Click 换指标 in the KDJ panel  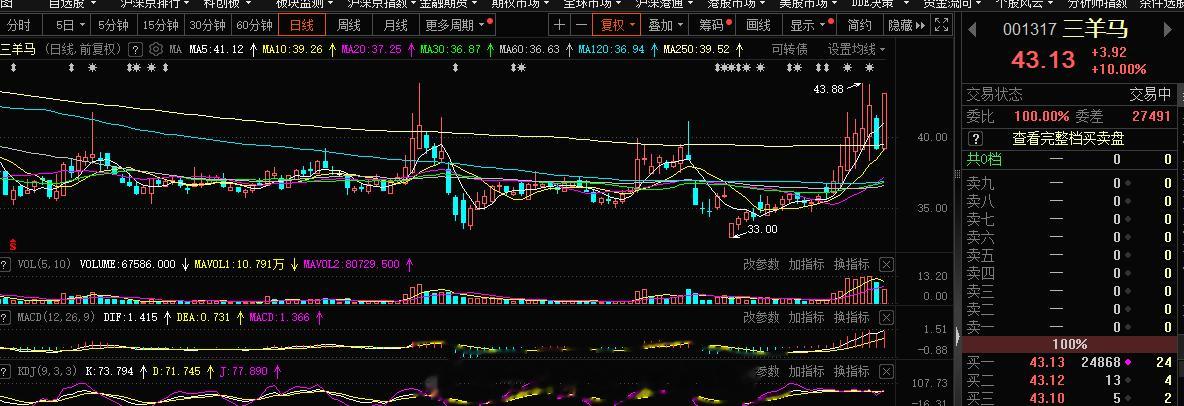(852, 371)
